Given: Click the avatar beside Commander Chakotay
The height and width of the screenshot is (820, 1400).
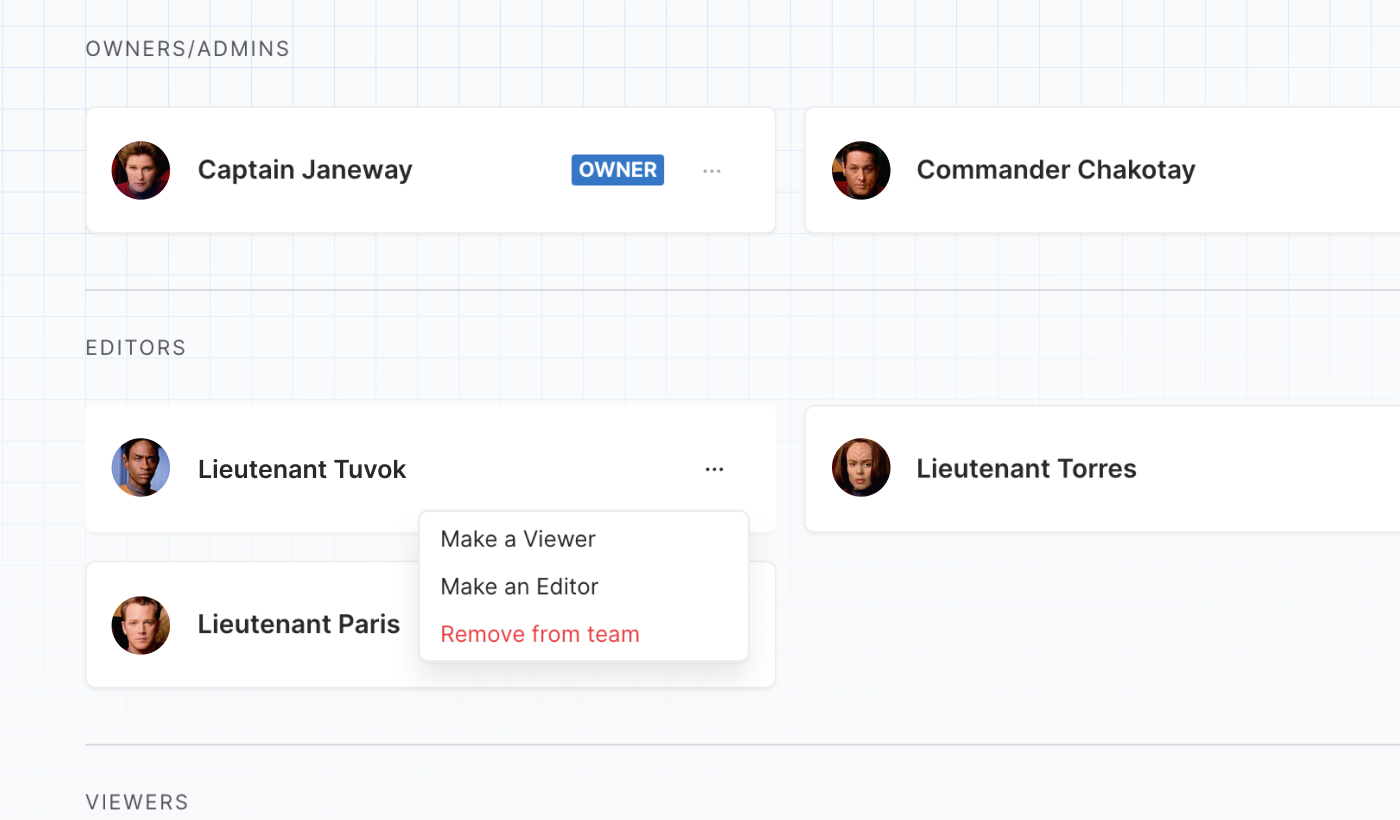Looking at the screenshot, I should 861,170.
